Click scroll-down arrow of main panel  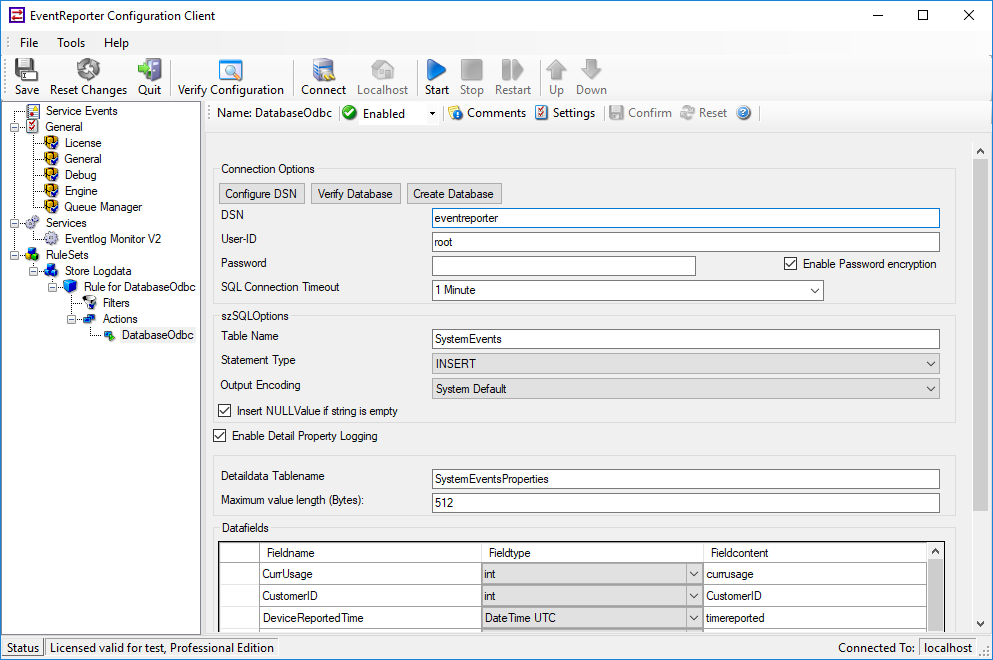(x=980, y=623)
